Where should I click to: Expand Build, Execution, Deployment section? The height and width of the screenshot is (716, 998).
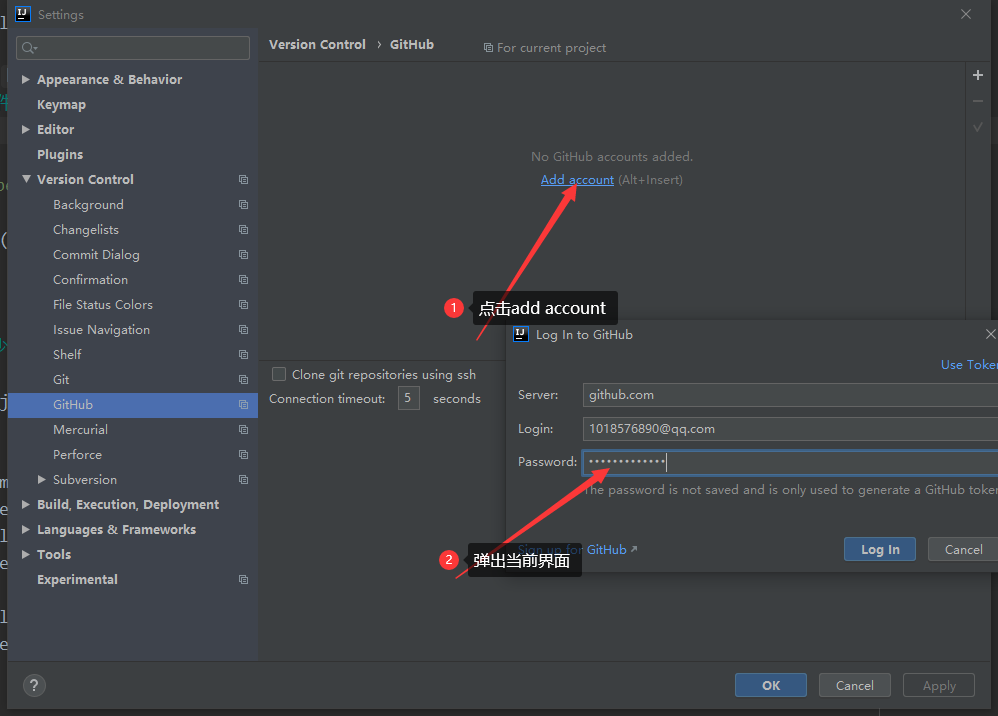[26, 505]
